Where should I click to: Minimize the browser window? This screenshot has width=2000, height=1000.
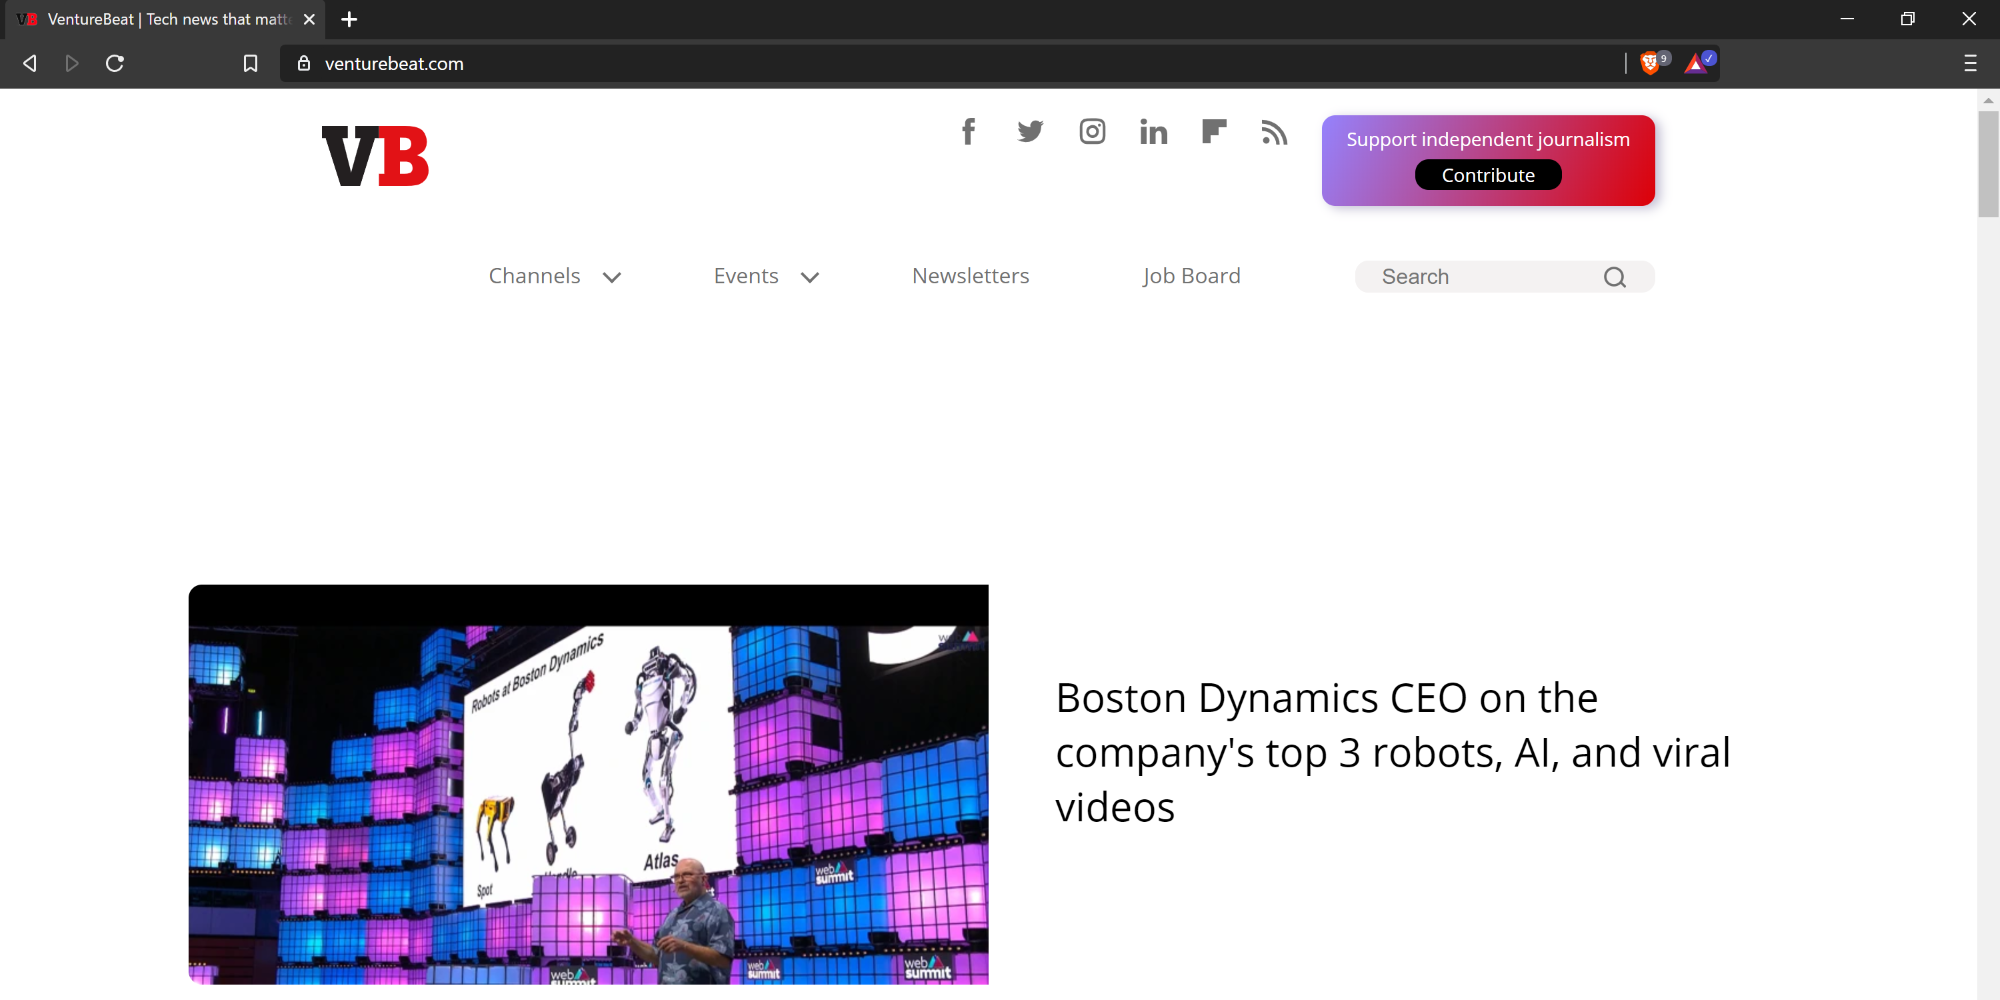(1847, 19)
